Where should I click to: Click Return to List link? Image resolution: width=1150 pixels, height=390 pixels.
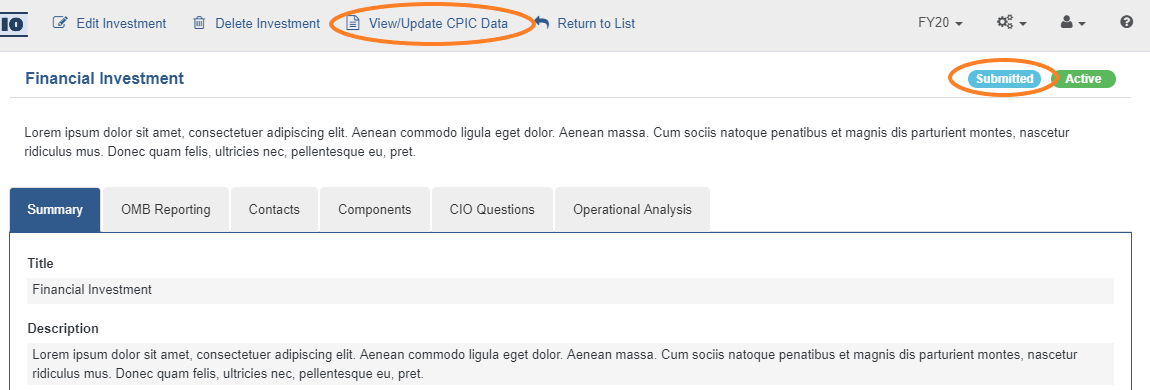pos(596,23)
